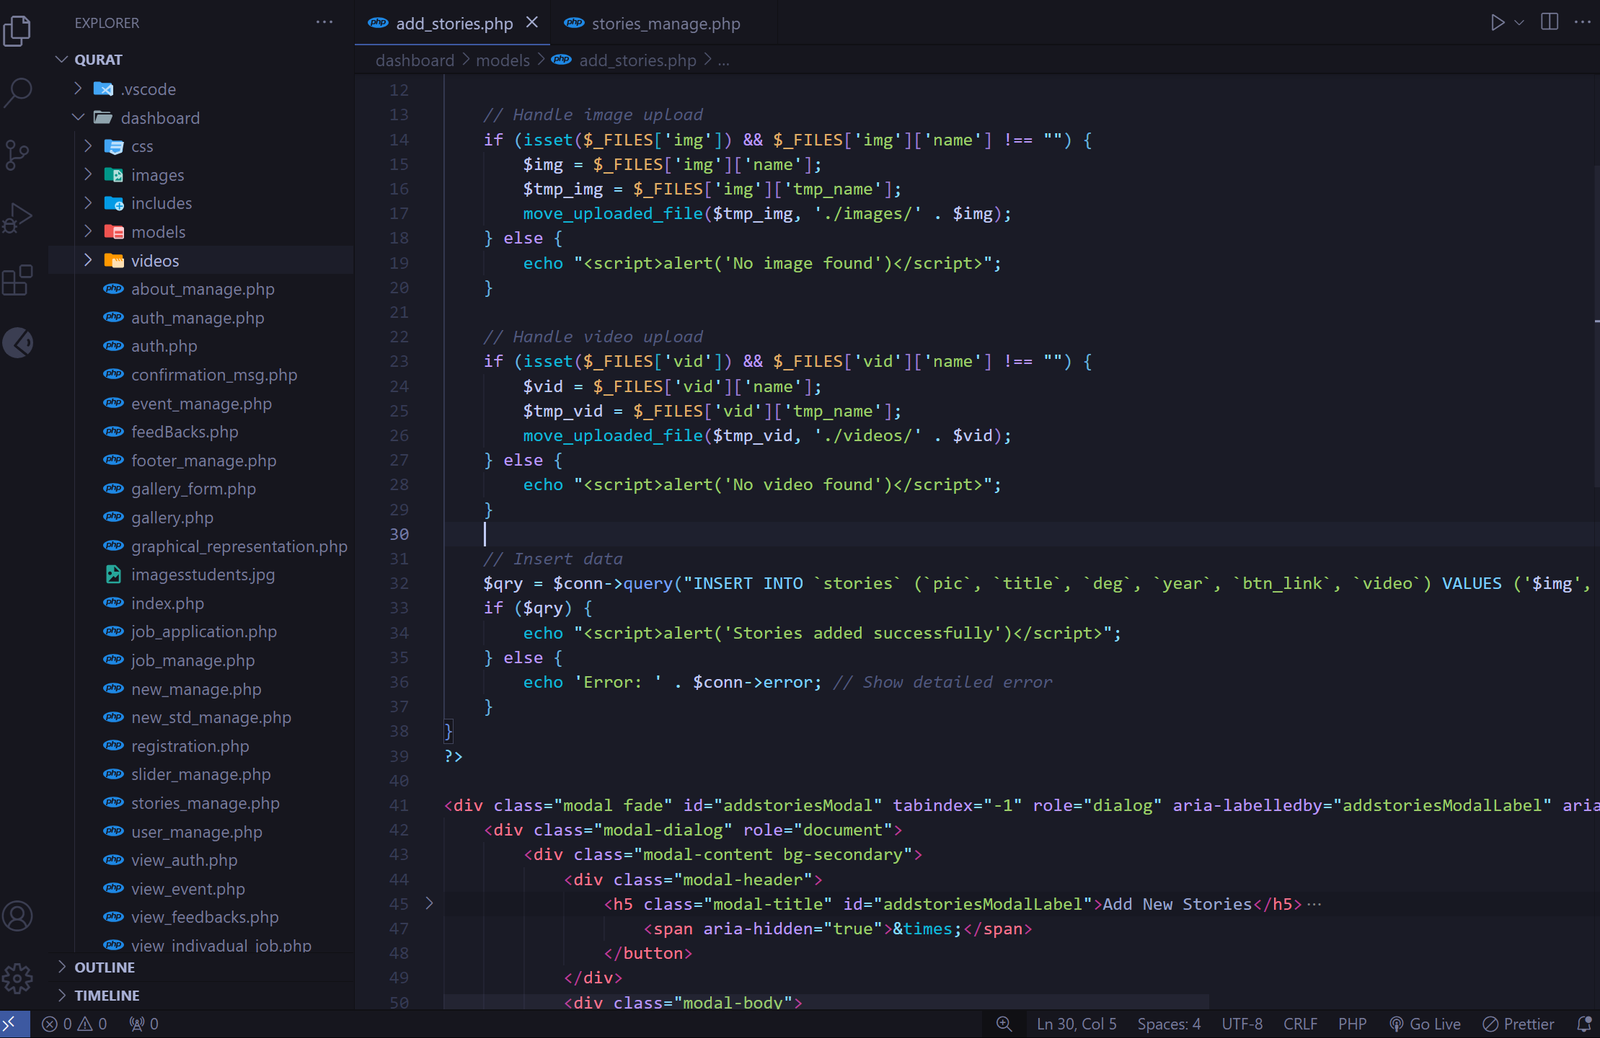Open the Source Control view icon

[17, 155]
